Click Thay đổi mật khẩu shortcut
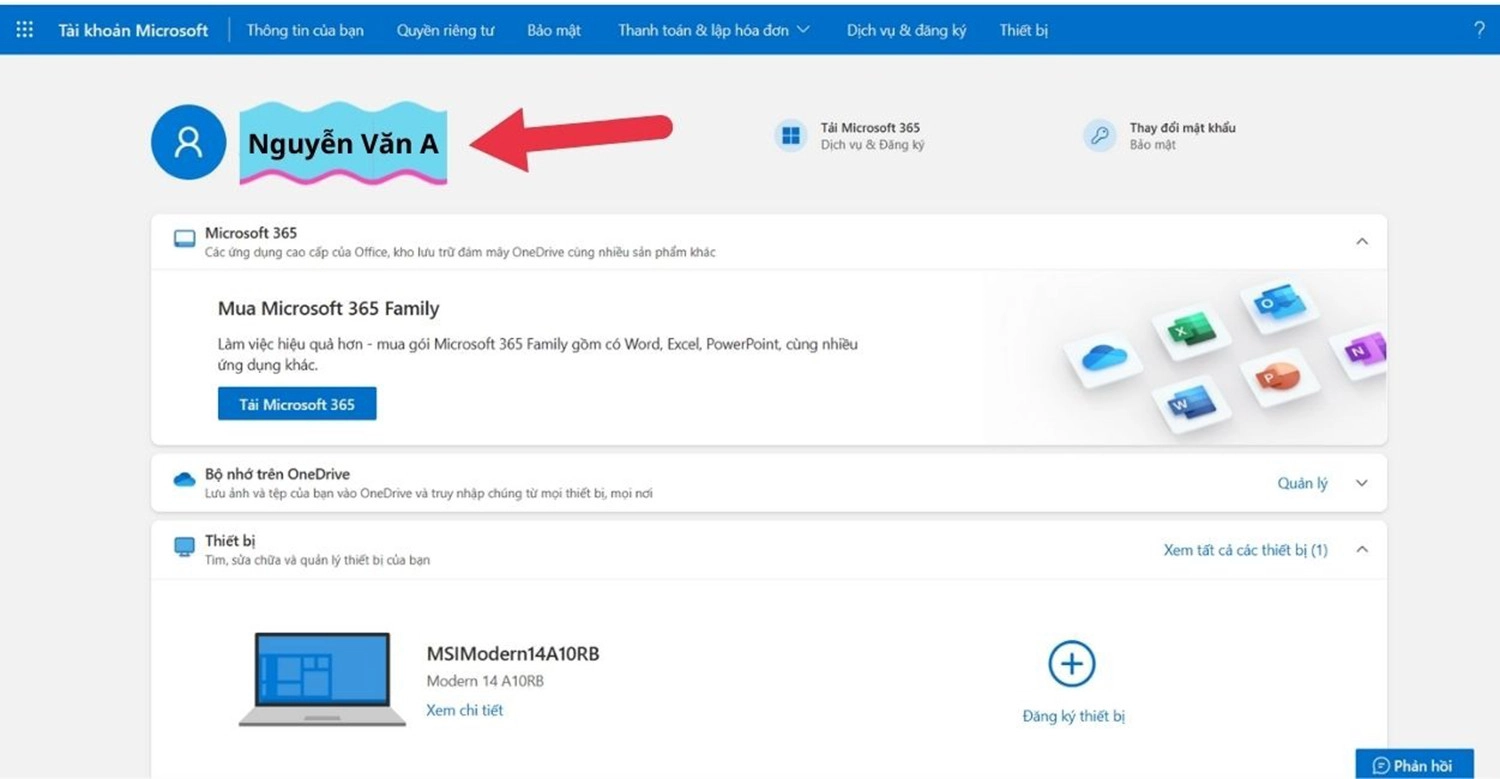This screenshot has height=779, width=1500. (1182, 127)
